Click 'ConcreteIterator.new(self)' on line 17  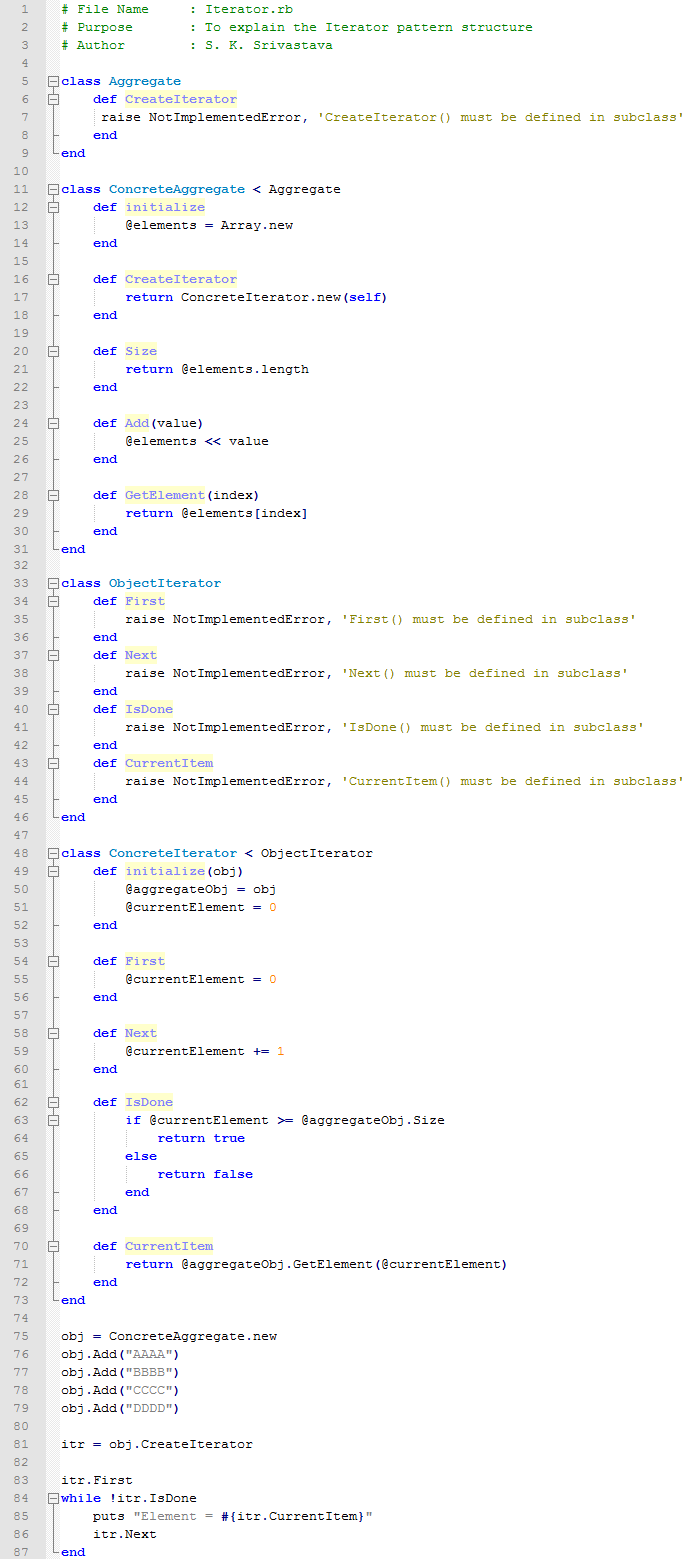click(285, 297)
